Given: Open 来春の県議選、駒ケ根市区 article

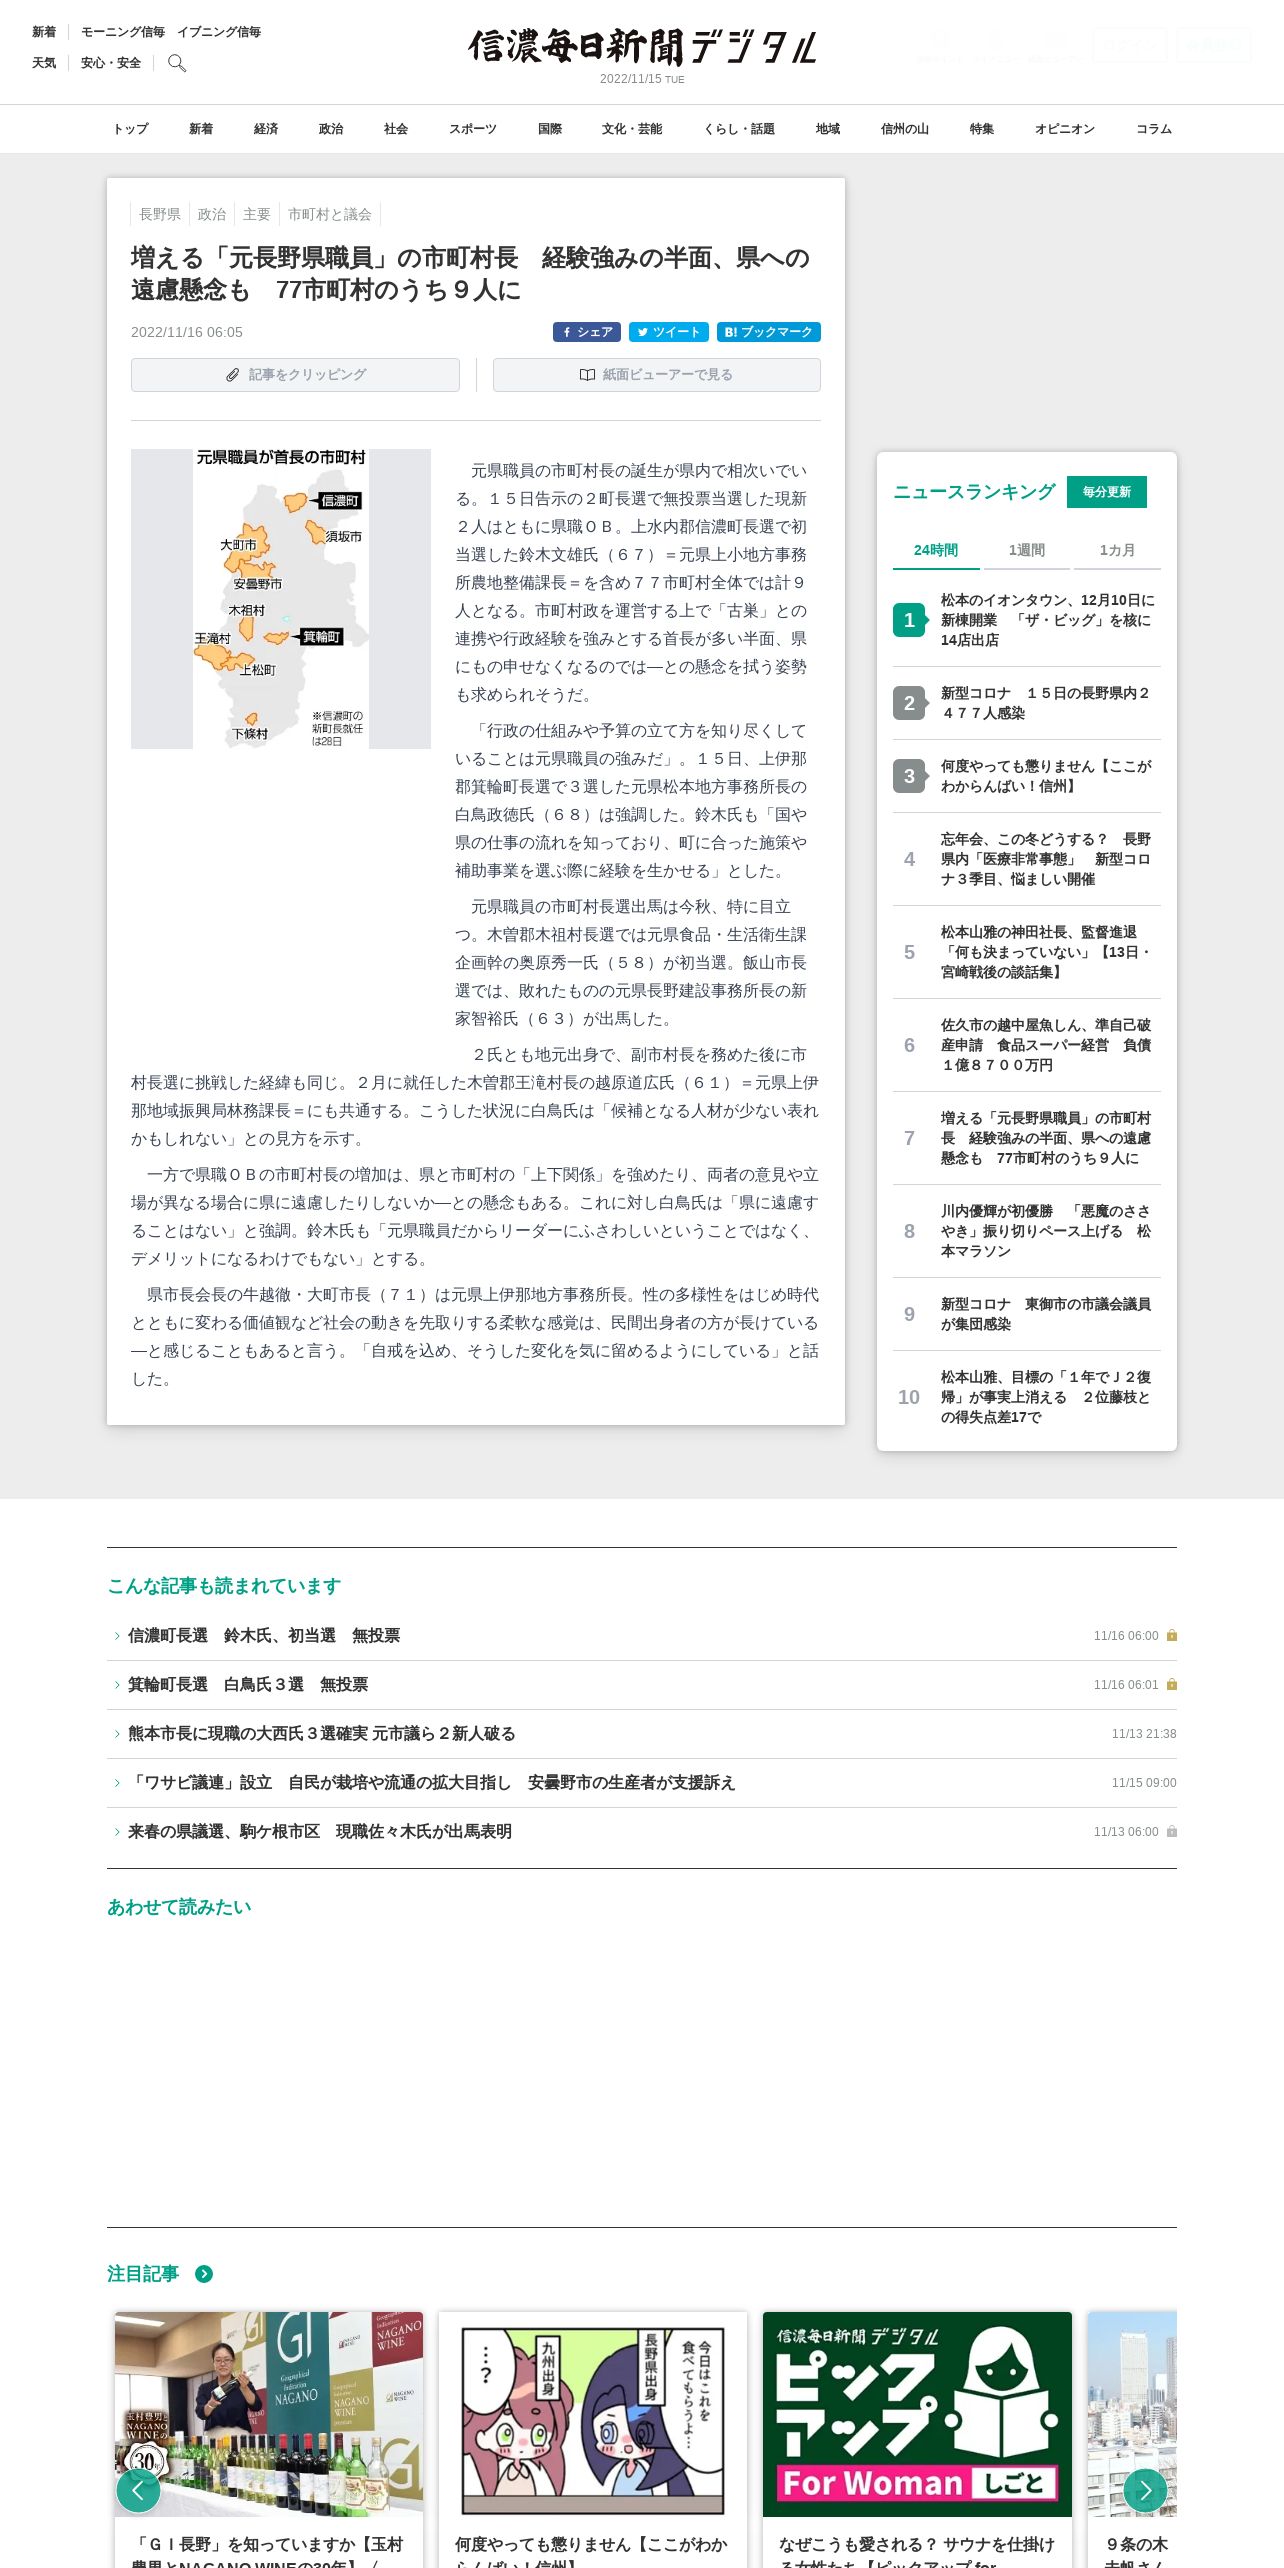Looking at the screenshot, I should 320,1832.
